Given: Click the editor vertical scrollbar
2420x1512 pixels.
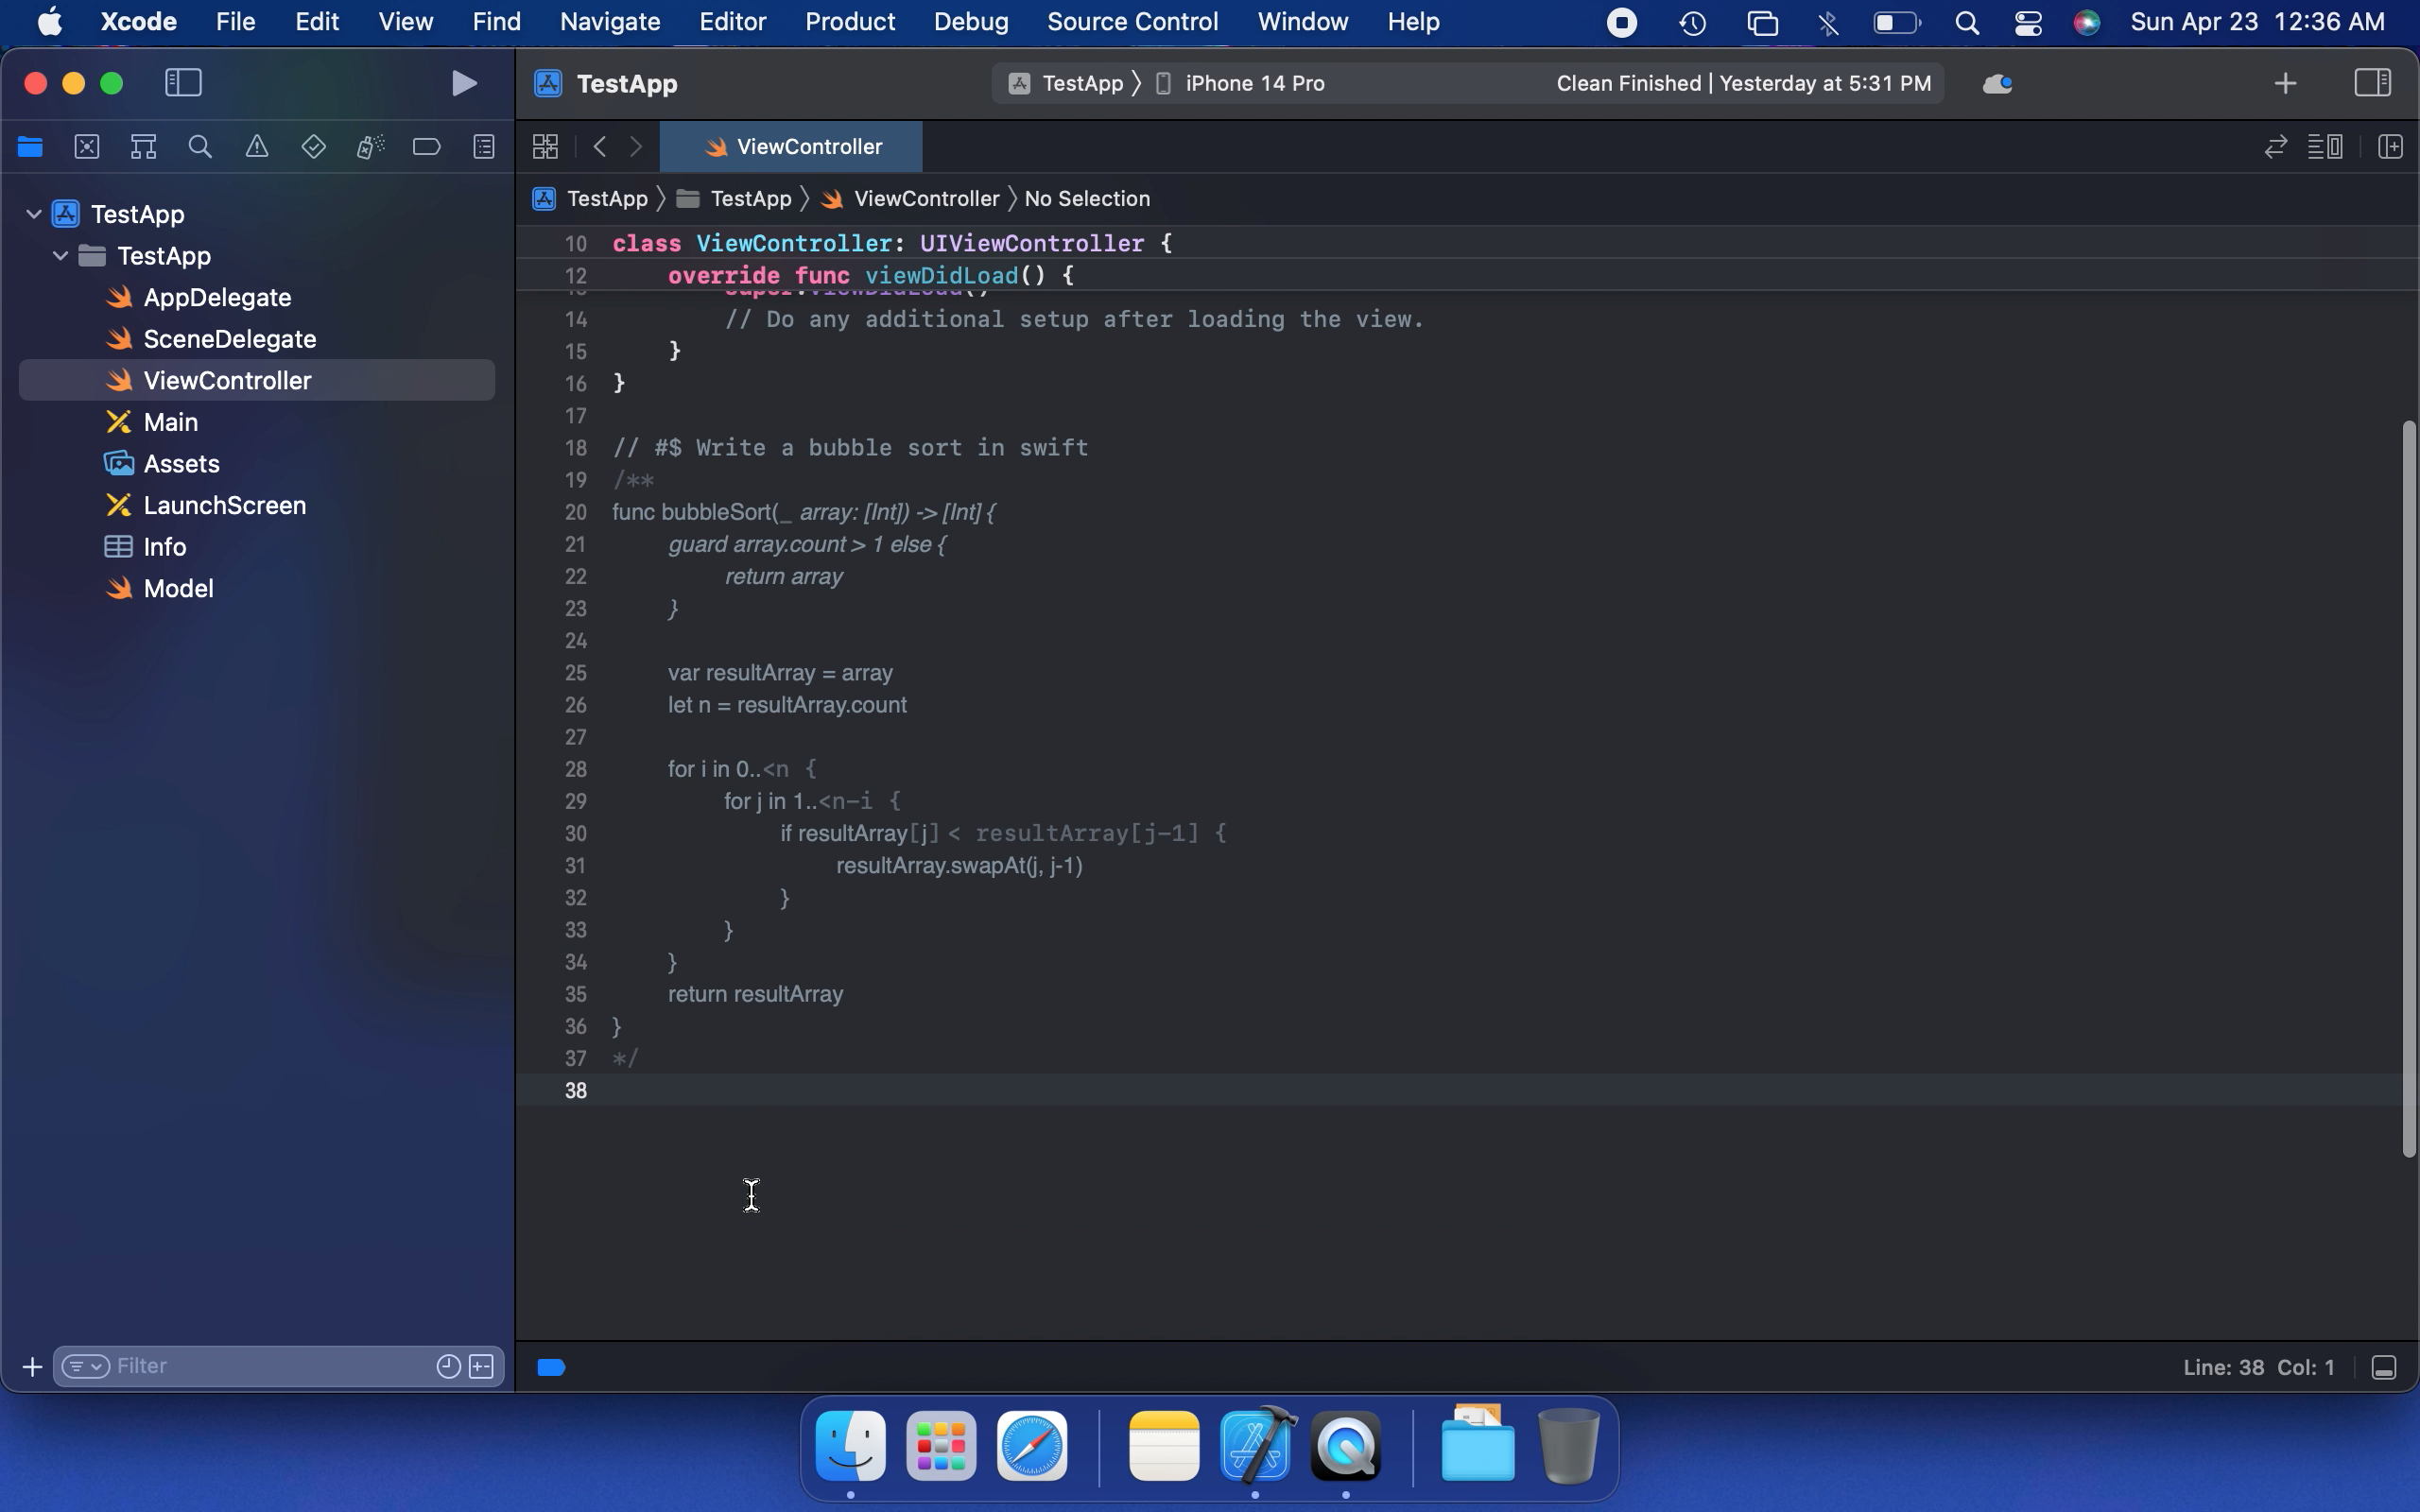Looking at the screenshot, I should [2408, 788].
